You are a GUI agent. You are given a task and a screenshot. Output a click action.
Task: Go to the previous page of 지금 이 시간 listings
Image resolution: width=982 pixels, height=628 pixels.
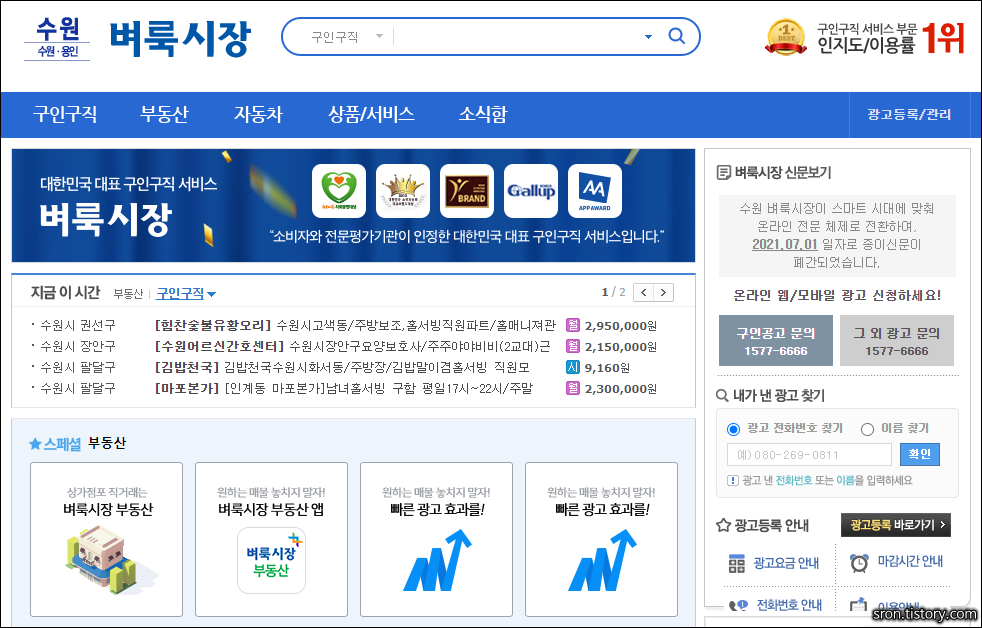pos(643,292)
